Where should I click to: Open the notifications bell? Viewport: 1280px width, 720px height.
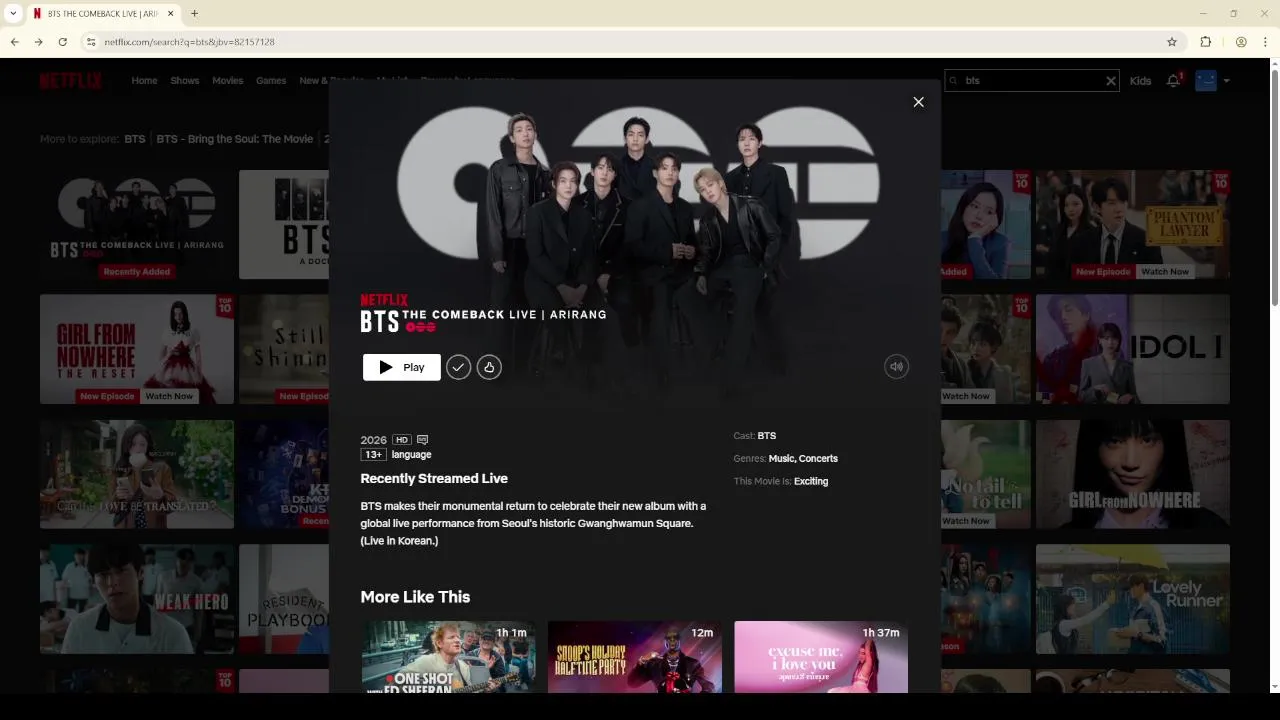[x=1174, y=81]
